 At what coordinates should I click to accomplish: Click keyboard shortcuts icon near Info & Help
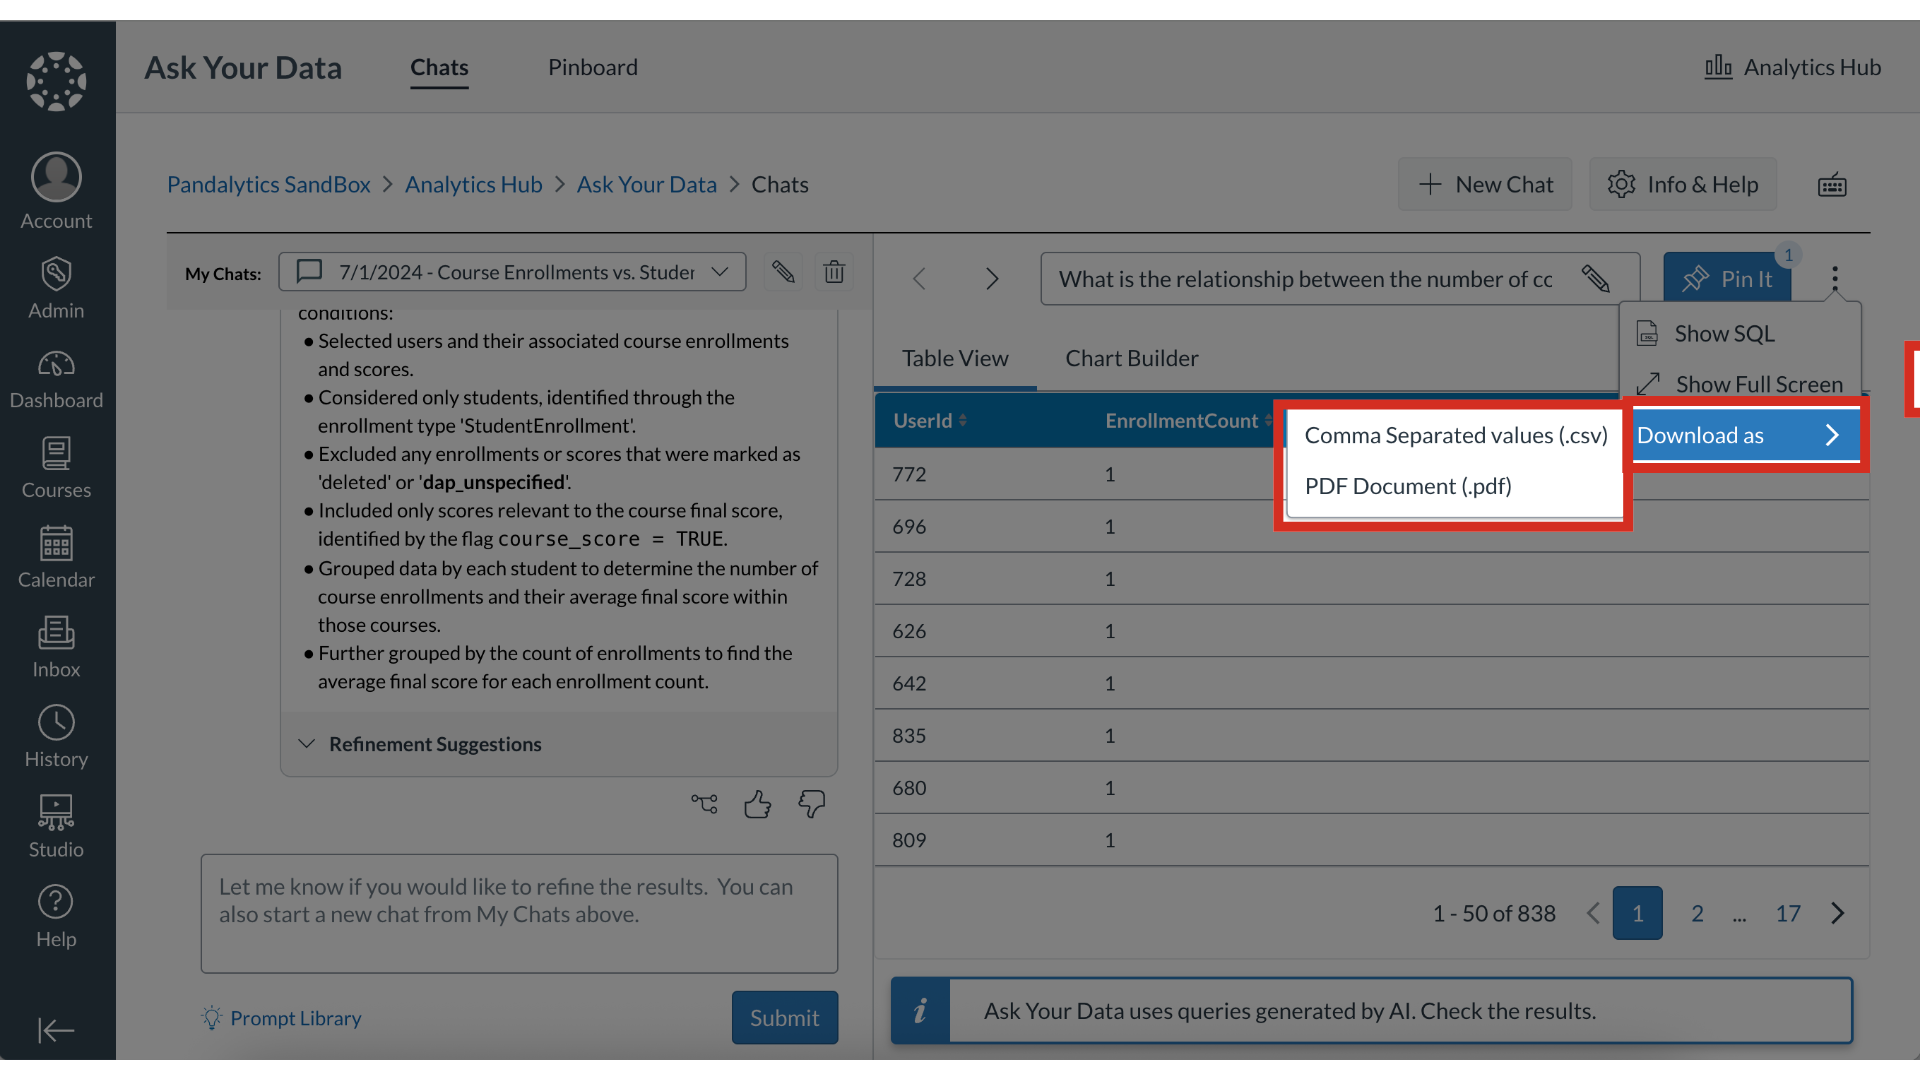pos(1832,185)
